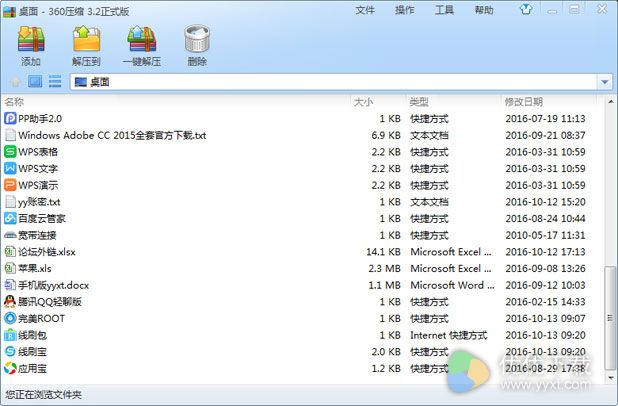
Task: Click the file list scroll up arrow
Action: (611, 101)
